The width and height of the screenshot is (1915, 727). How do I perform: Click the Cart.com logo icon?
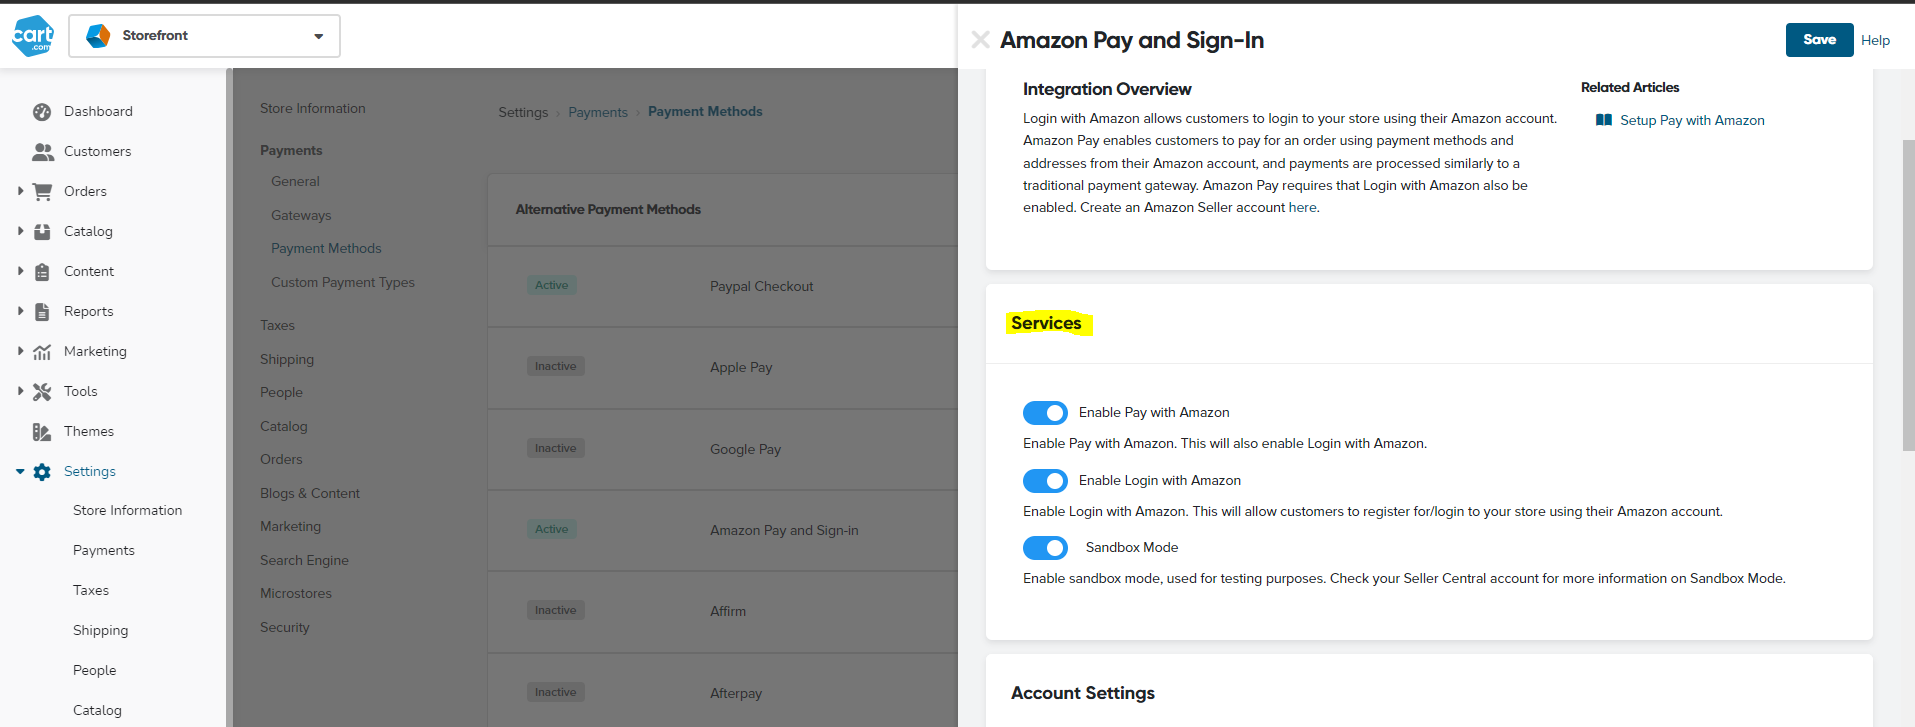(x=32, y=35)
